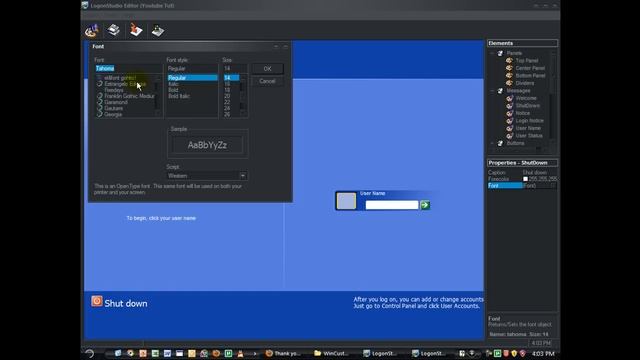Select User Name in Elements tree

[x=528, y=128]
